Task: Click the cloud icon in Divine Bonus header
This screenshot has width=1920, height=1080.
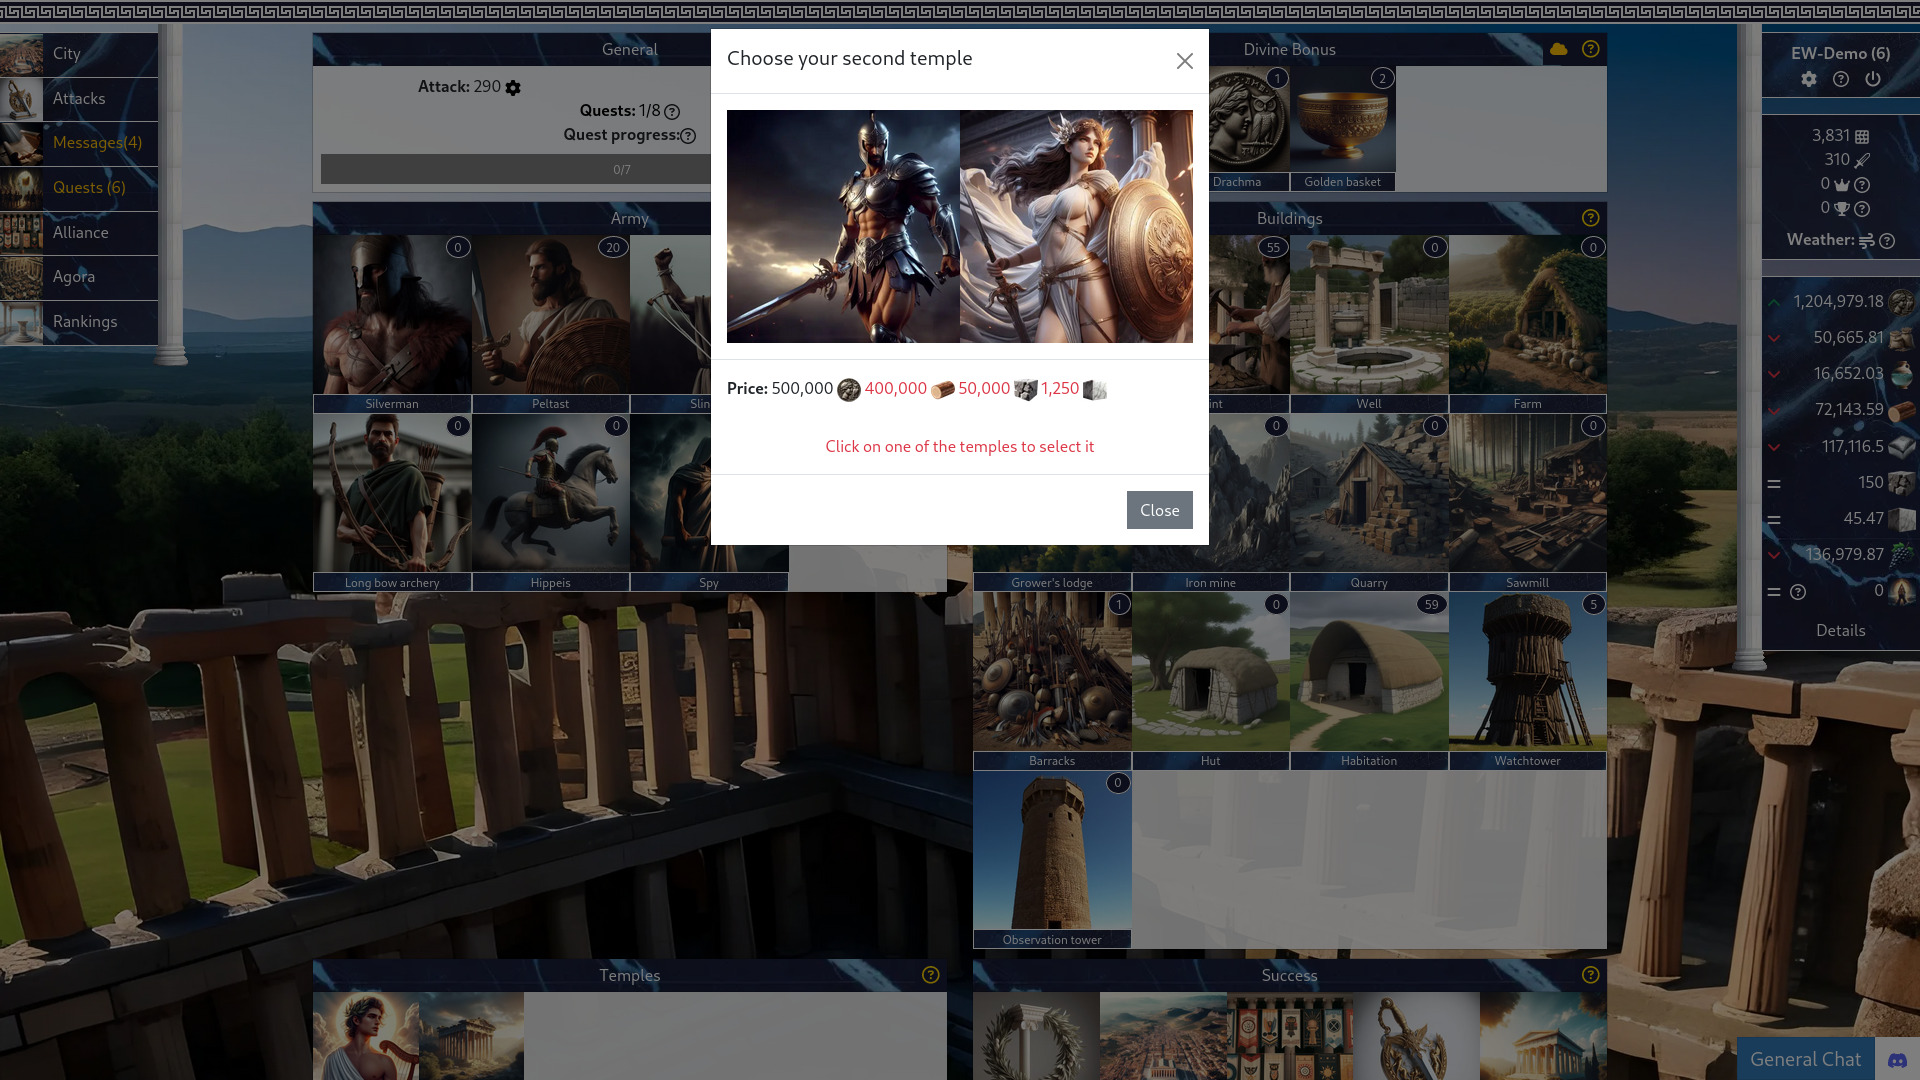Action: click(x=1559, y=49)
